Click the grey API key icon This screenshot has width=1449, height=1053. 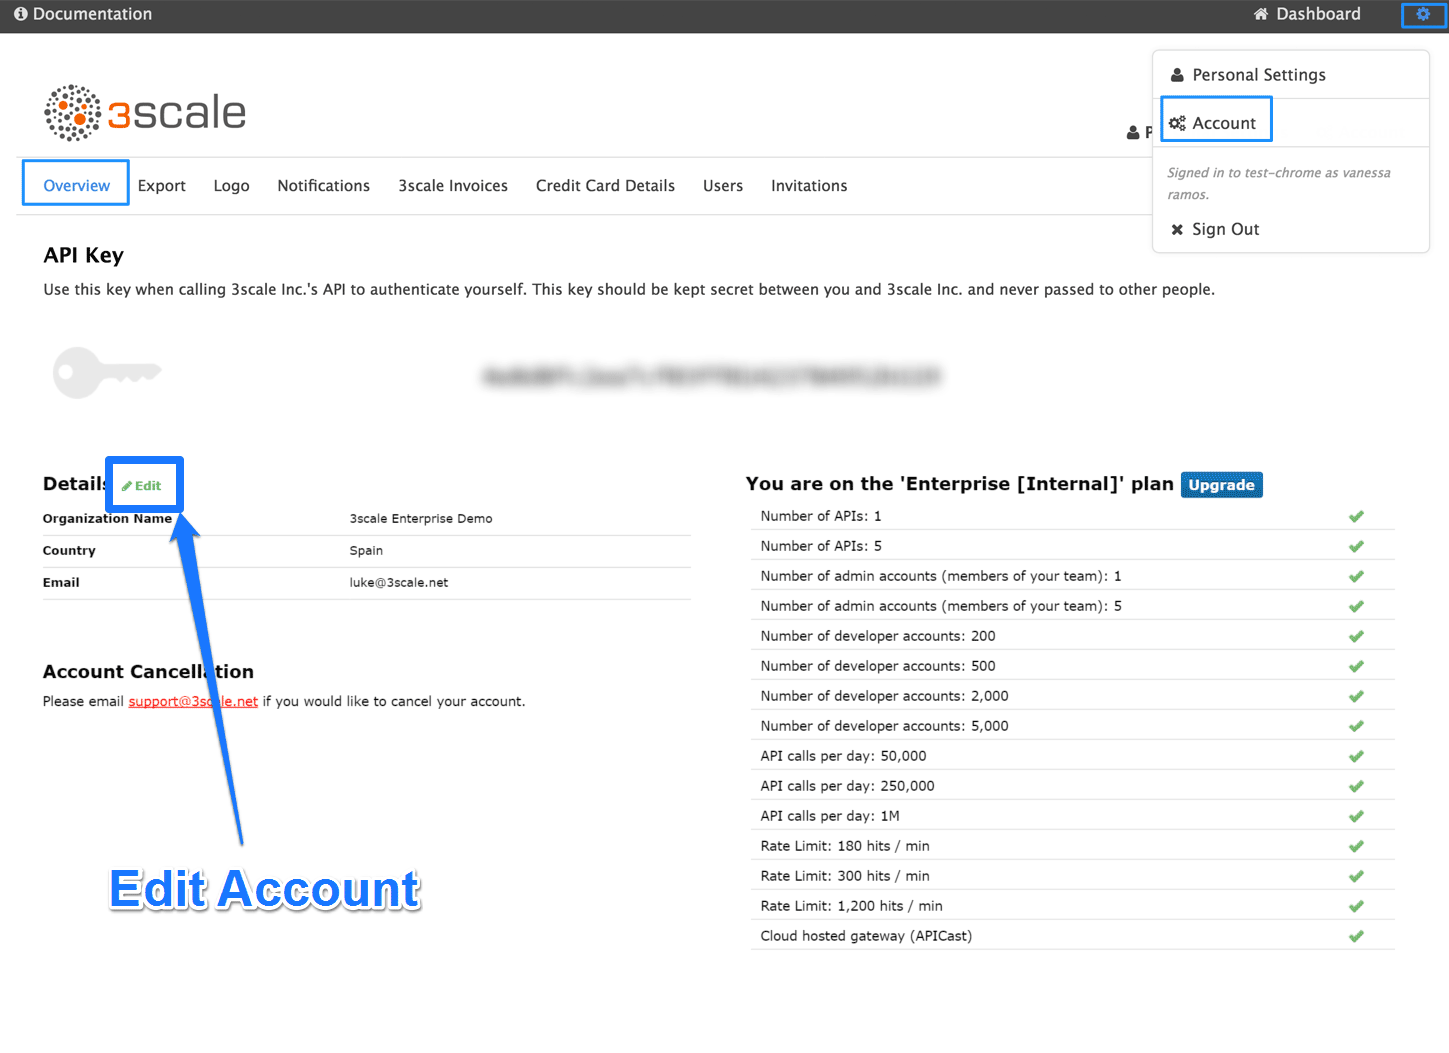click(107, 373)
